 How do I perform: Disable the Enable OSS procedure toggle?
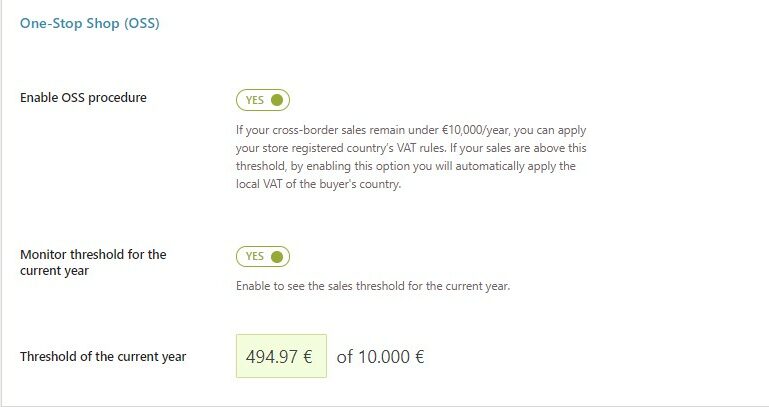point(263,100)
